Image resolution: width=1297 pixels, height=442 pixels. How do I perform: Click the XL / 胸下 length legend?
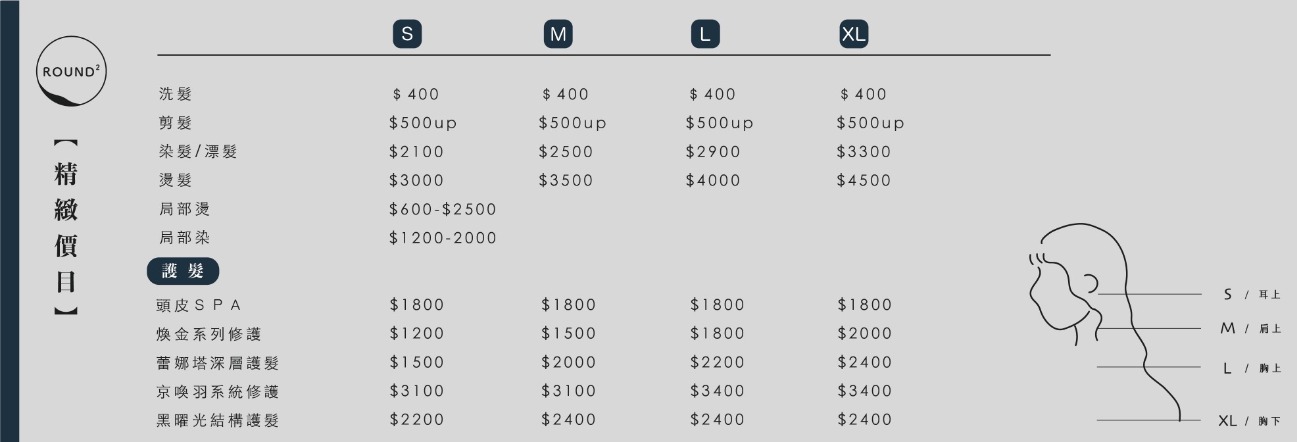click(1248, 421)
